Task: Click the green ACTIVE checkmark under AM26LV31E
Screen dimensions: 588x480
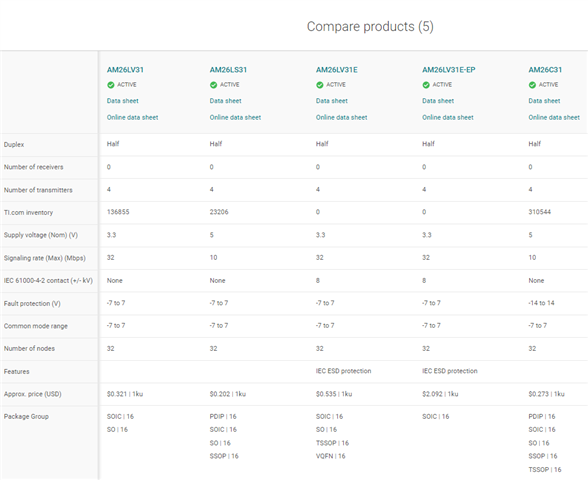Action: pyautogui.click(x=320, y=85)
